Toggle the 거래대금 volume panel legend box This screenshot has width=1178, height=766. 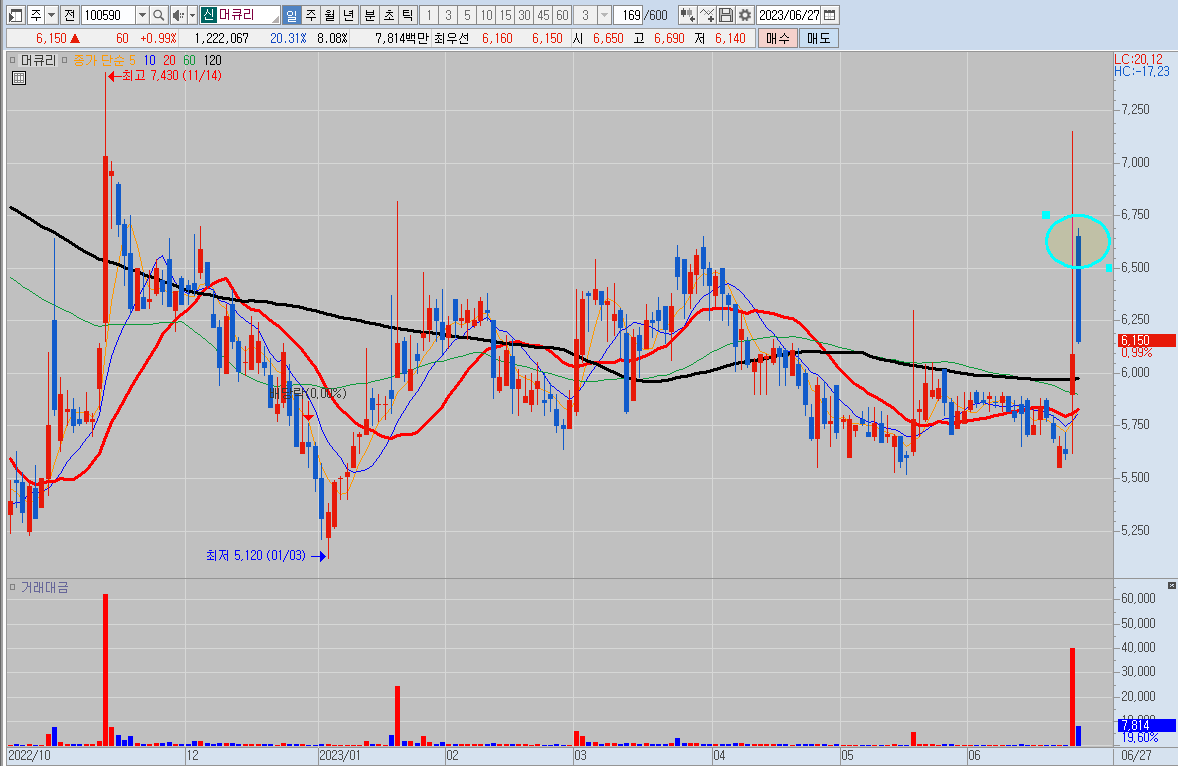coord(13,587)
